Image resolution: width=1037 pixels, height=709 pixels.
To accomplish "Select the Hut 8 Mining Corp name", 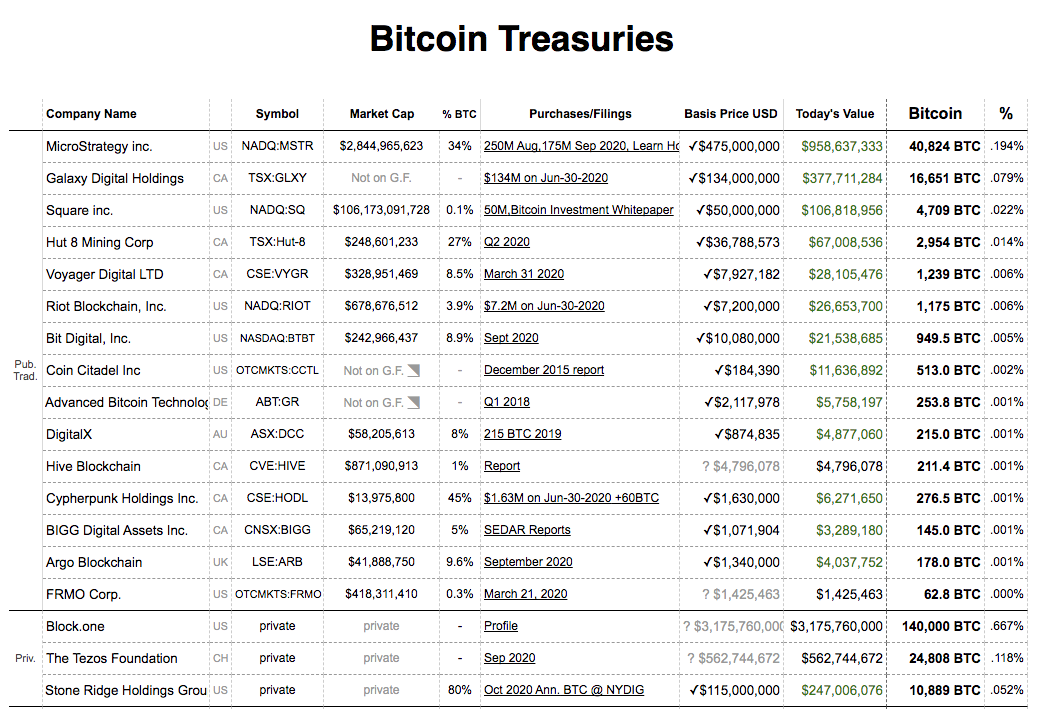I will click(x=100, y=242).
